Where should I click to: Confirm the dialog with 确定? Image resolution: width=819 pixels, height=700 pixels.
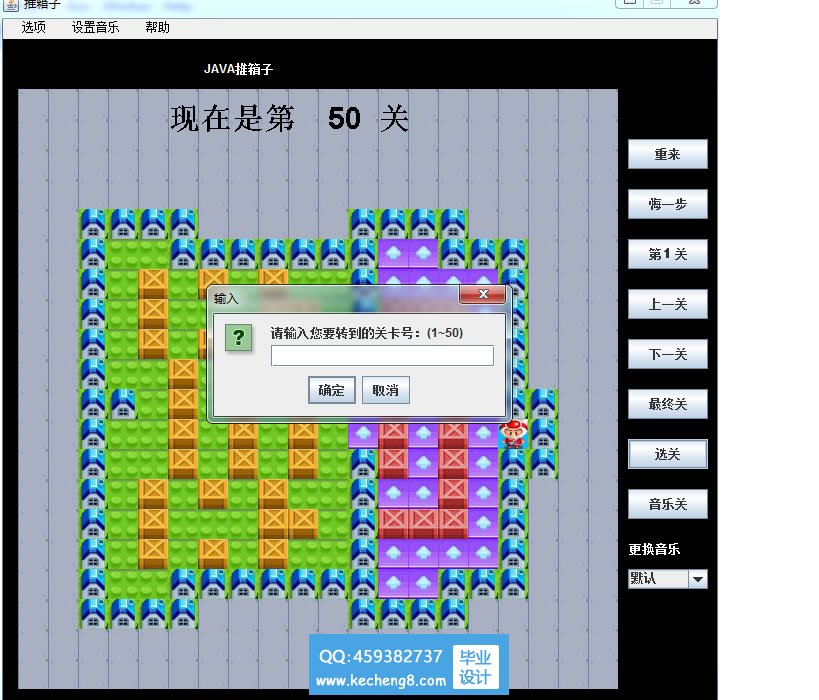332,390
